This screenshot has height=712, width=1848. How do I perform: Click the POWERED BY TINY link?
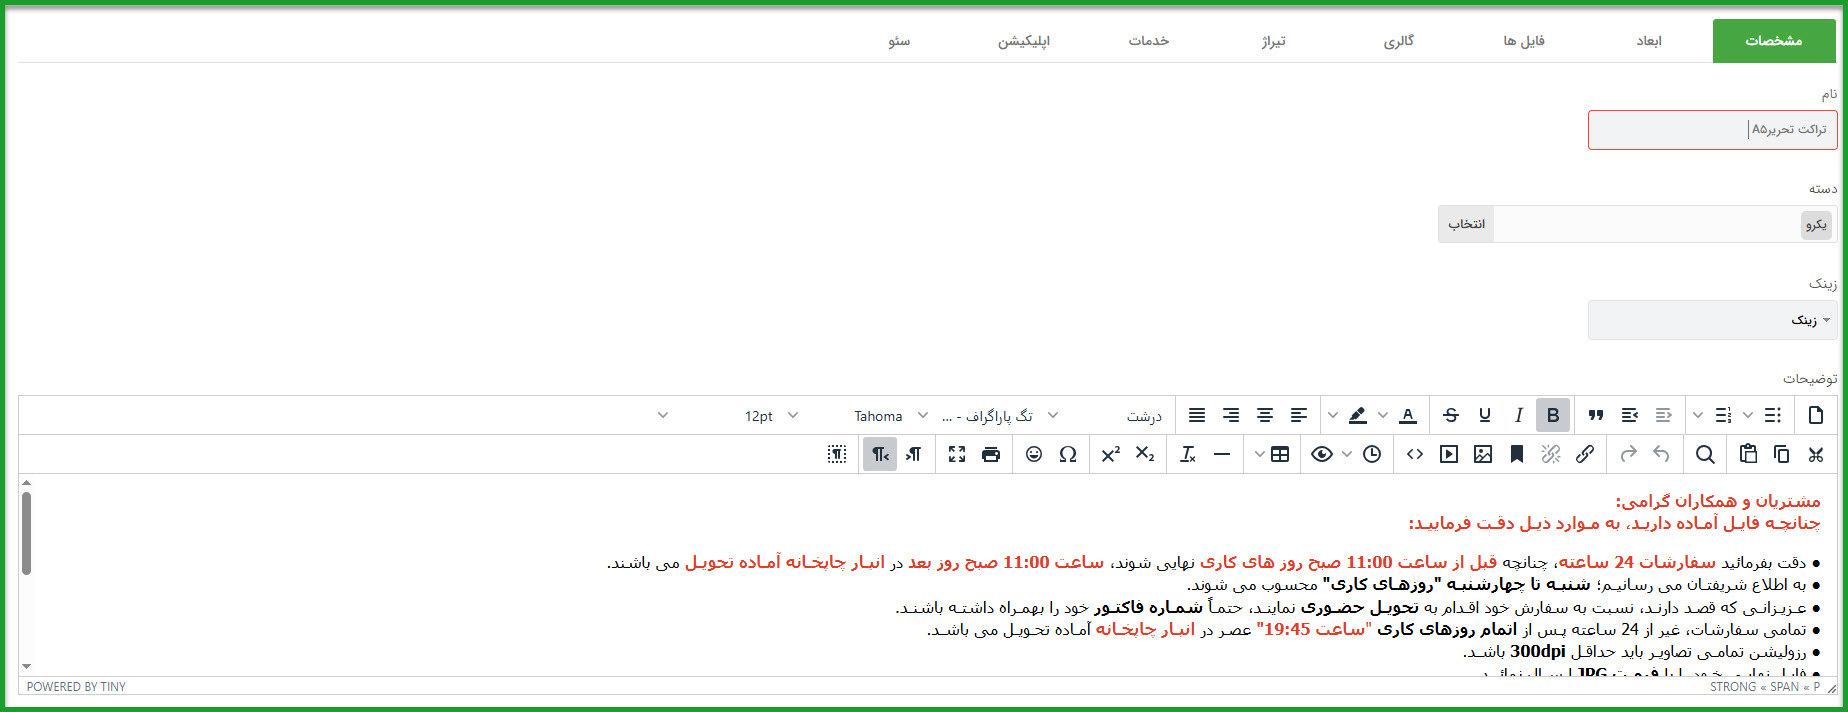[x=76, y=687]
